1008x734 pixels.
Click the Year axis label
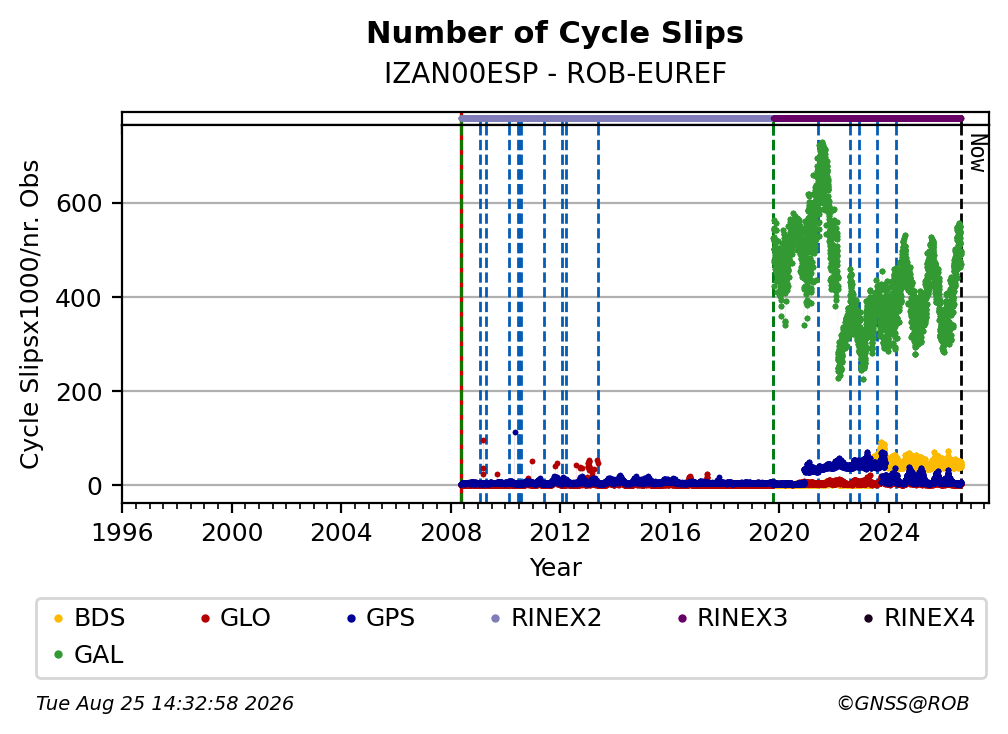pyautogui.click(x=555, y=568)
